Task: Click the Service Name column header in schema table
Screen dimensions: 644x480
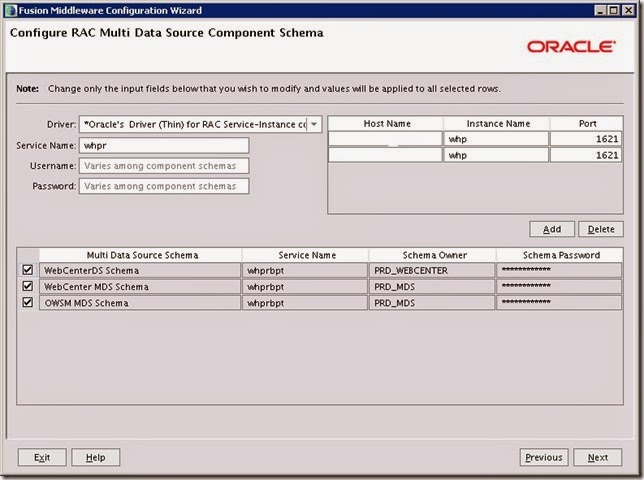Action: (306, 255)
